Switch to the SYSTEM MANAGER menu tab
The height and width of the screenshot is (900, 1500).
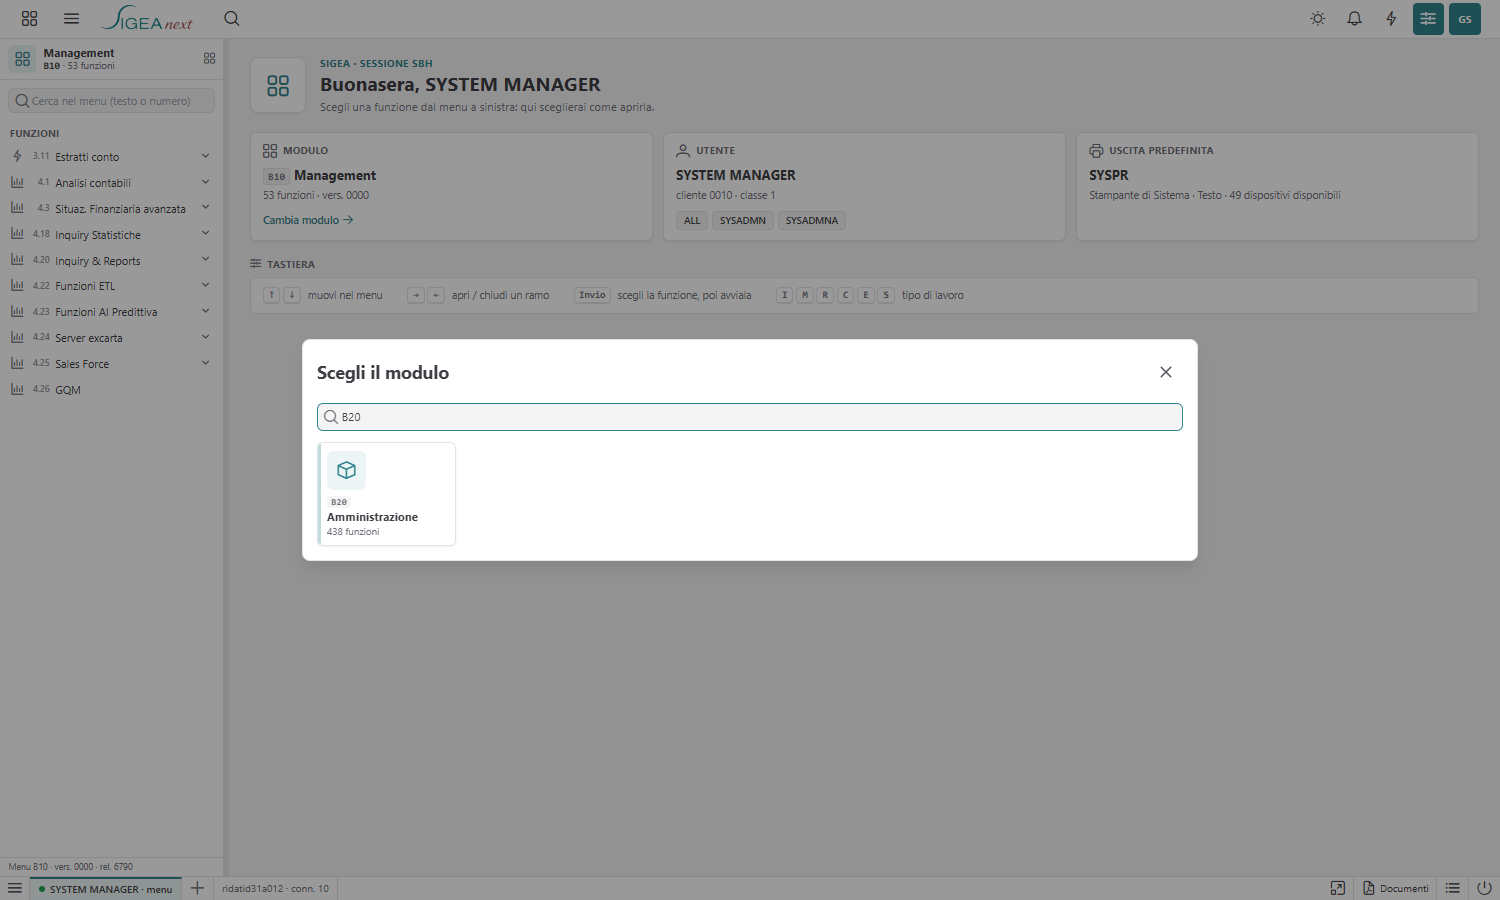[105, 889]
